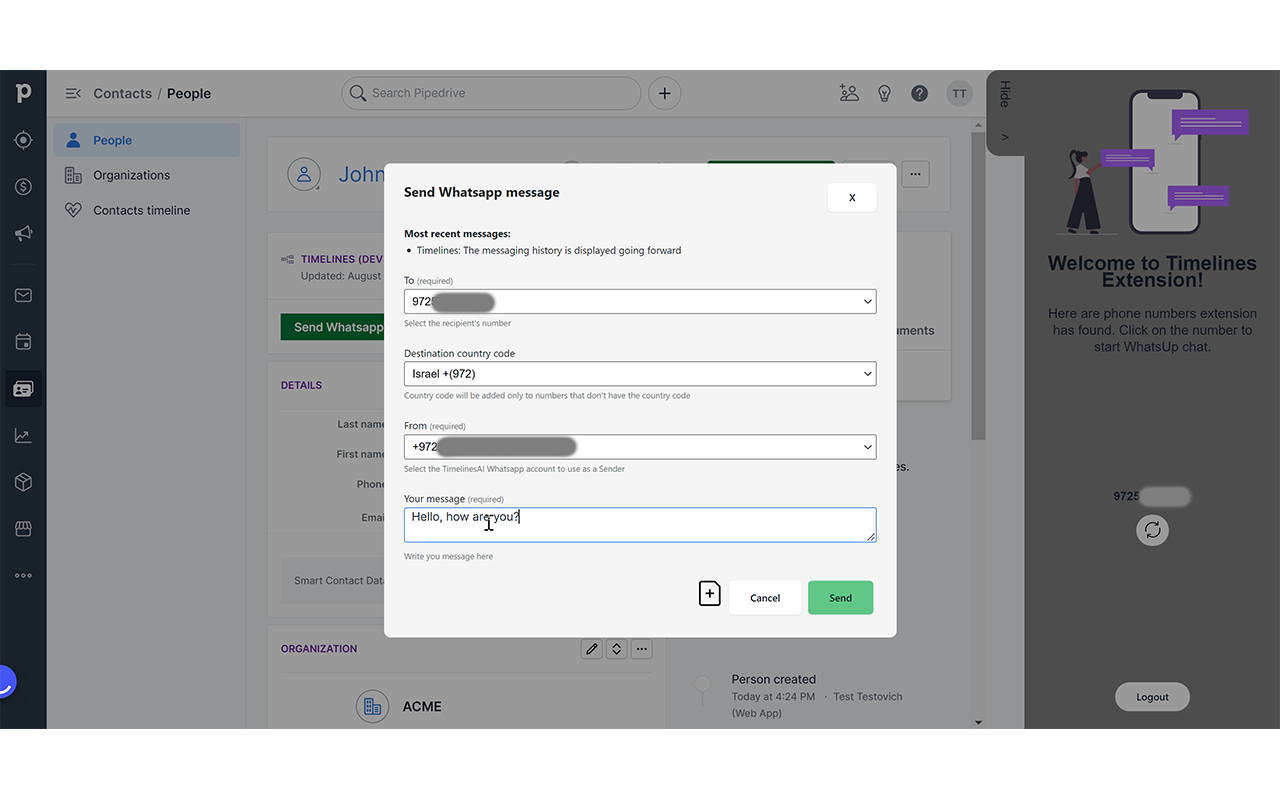1280x800 pixels.
Task: Open Mail envelope icon in sidebar
Action: [23, 295]
